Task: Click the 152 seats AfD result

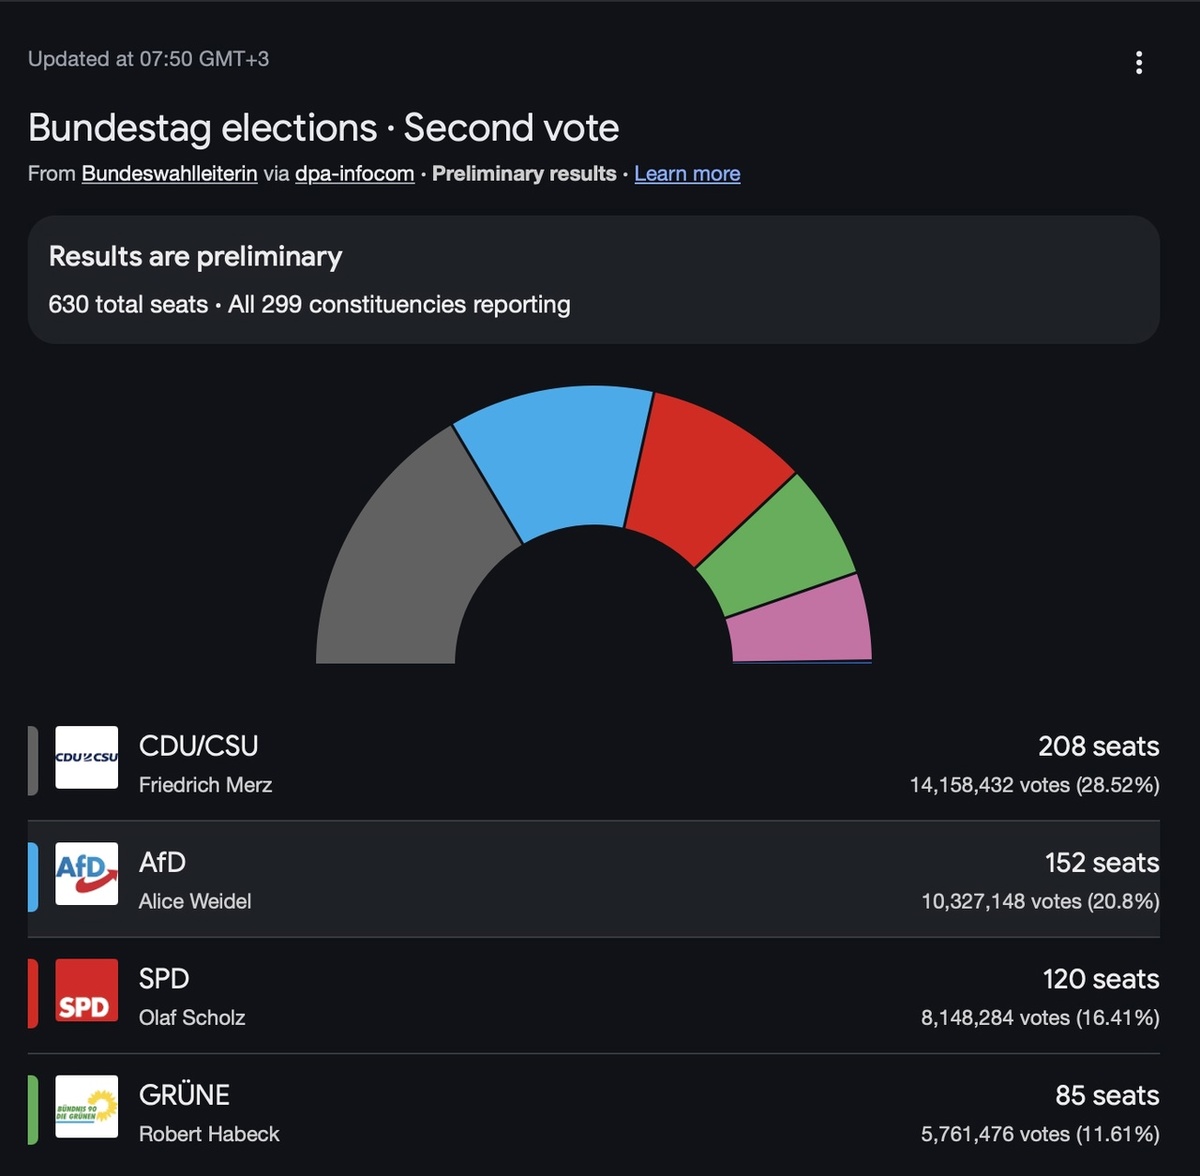Action: pyautogui.click(x=1101, y=863)
